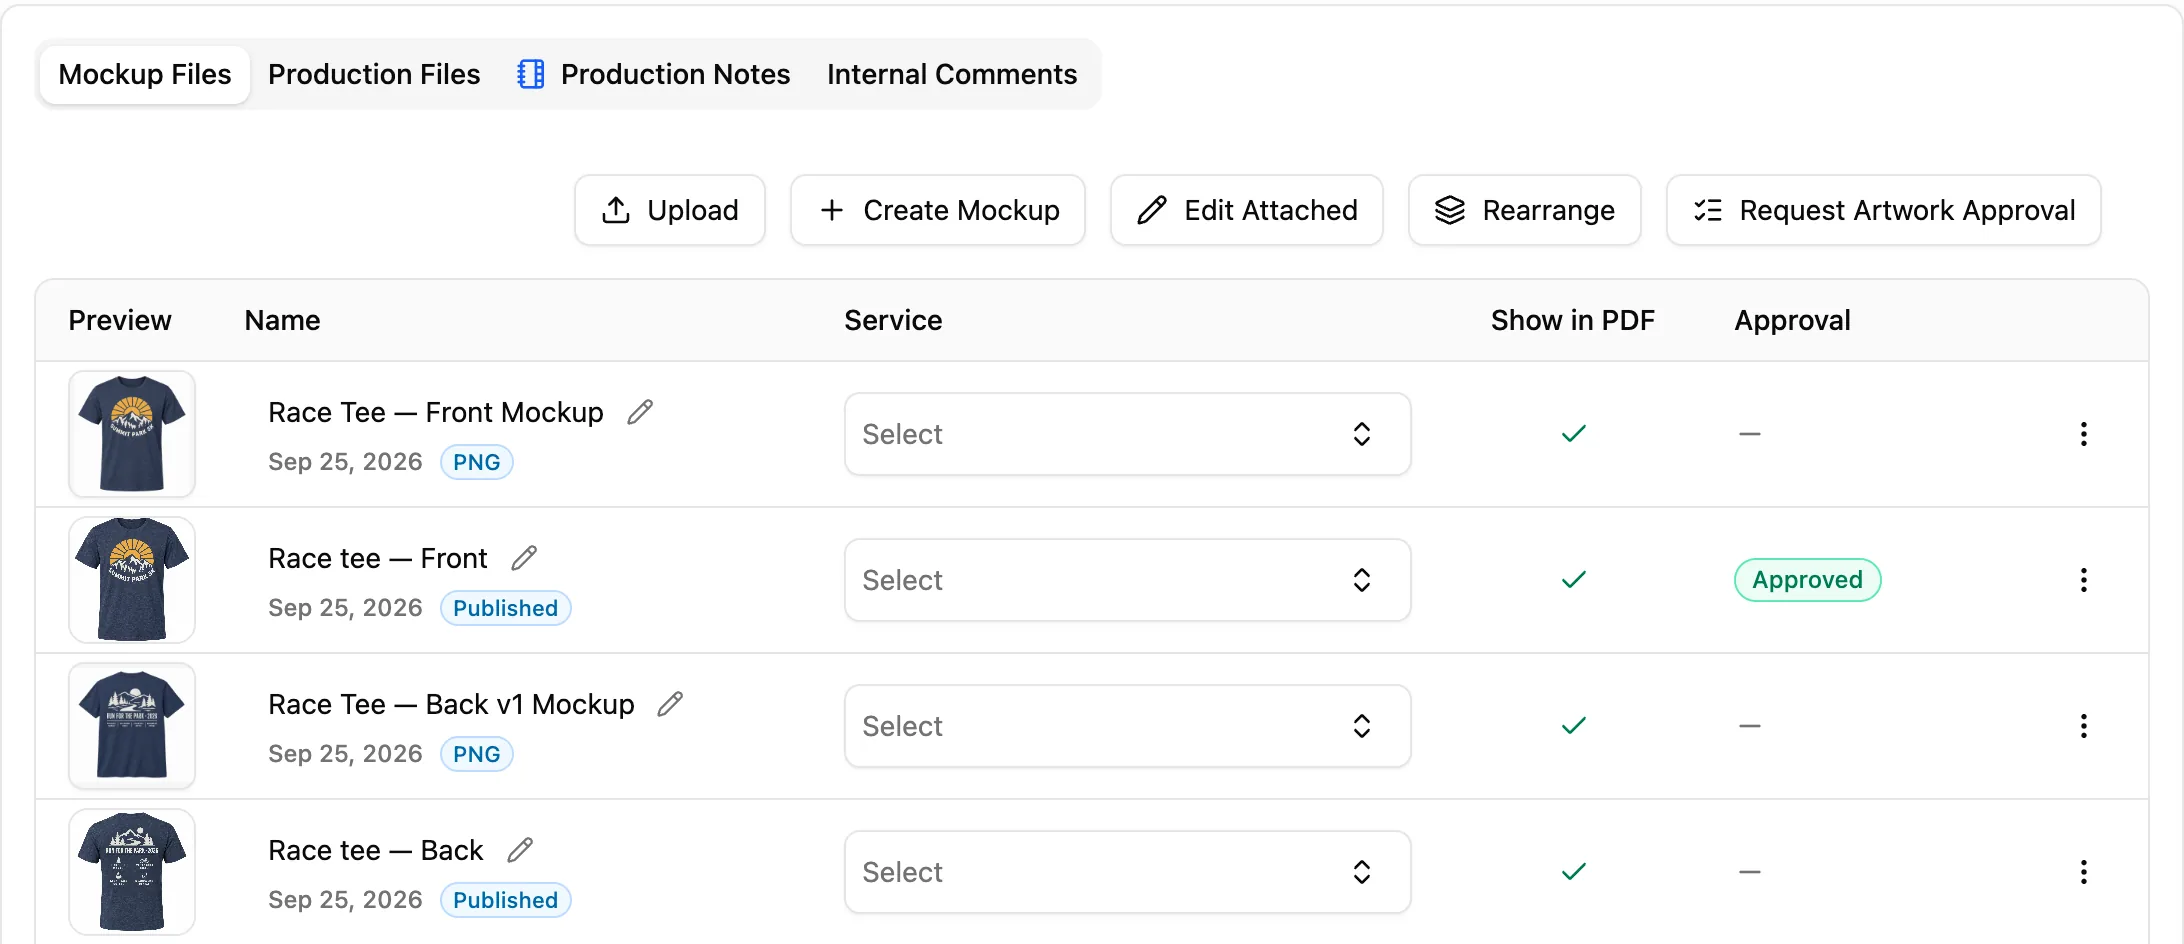Click the Approval column header
The height and width of the screenshot is (944, 2184).
pyautogui.click(x=1793, y=320)
